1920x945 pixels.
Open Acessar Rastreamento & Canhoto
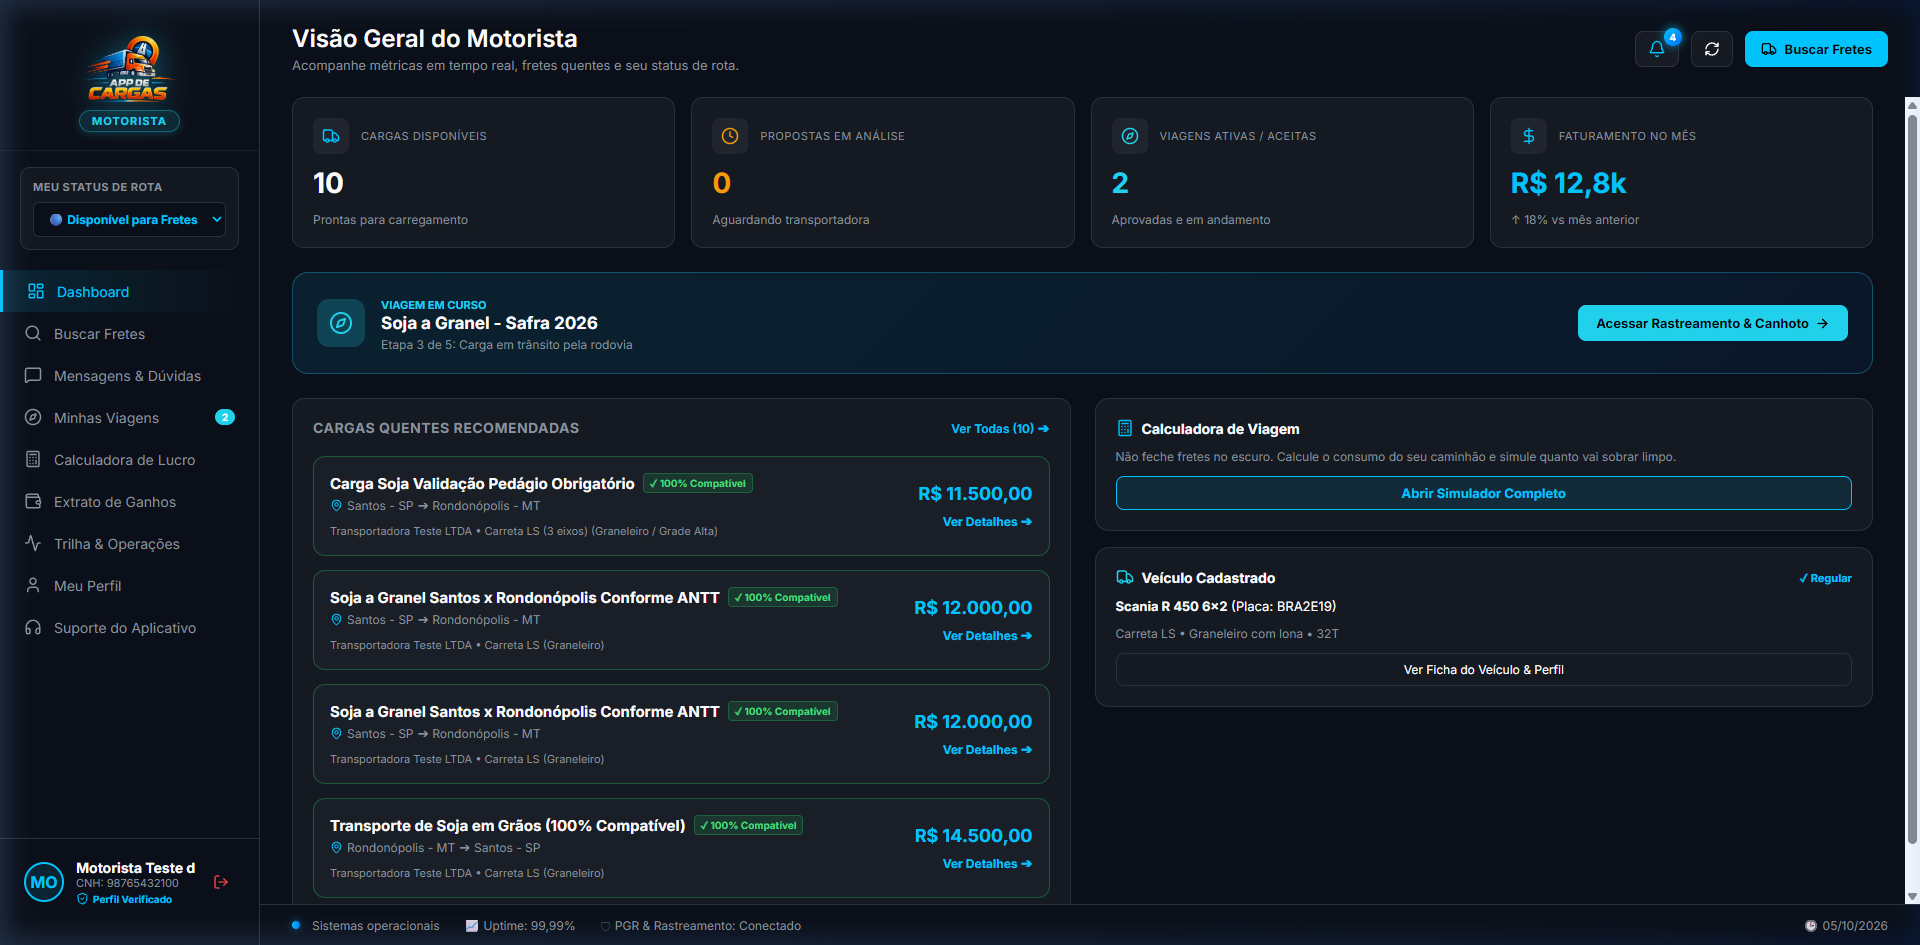coord(1712,323)
